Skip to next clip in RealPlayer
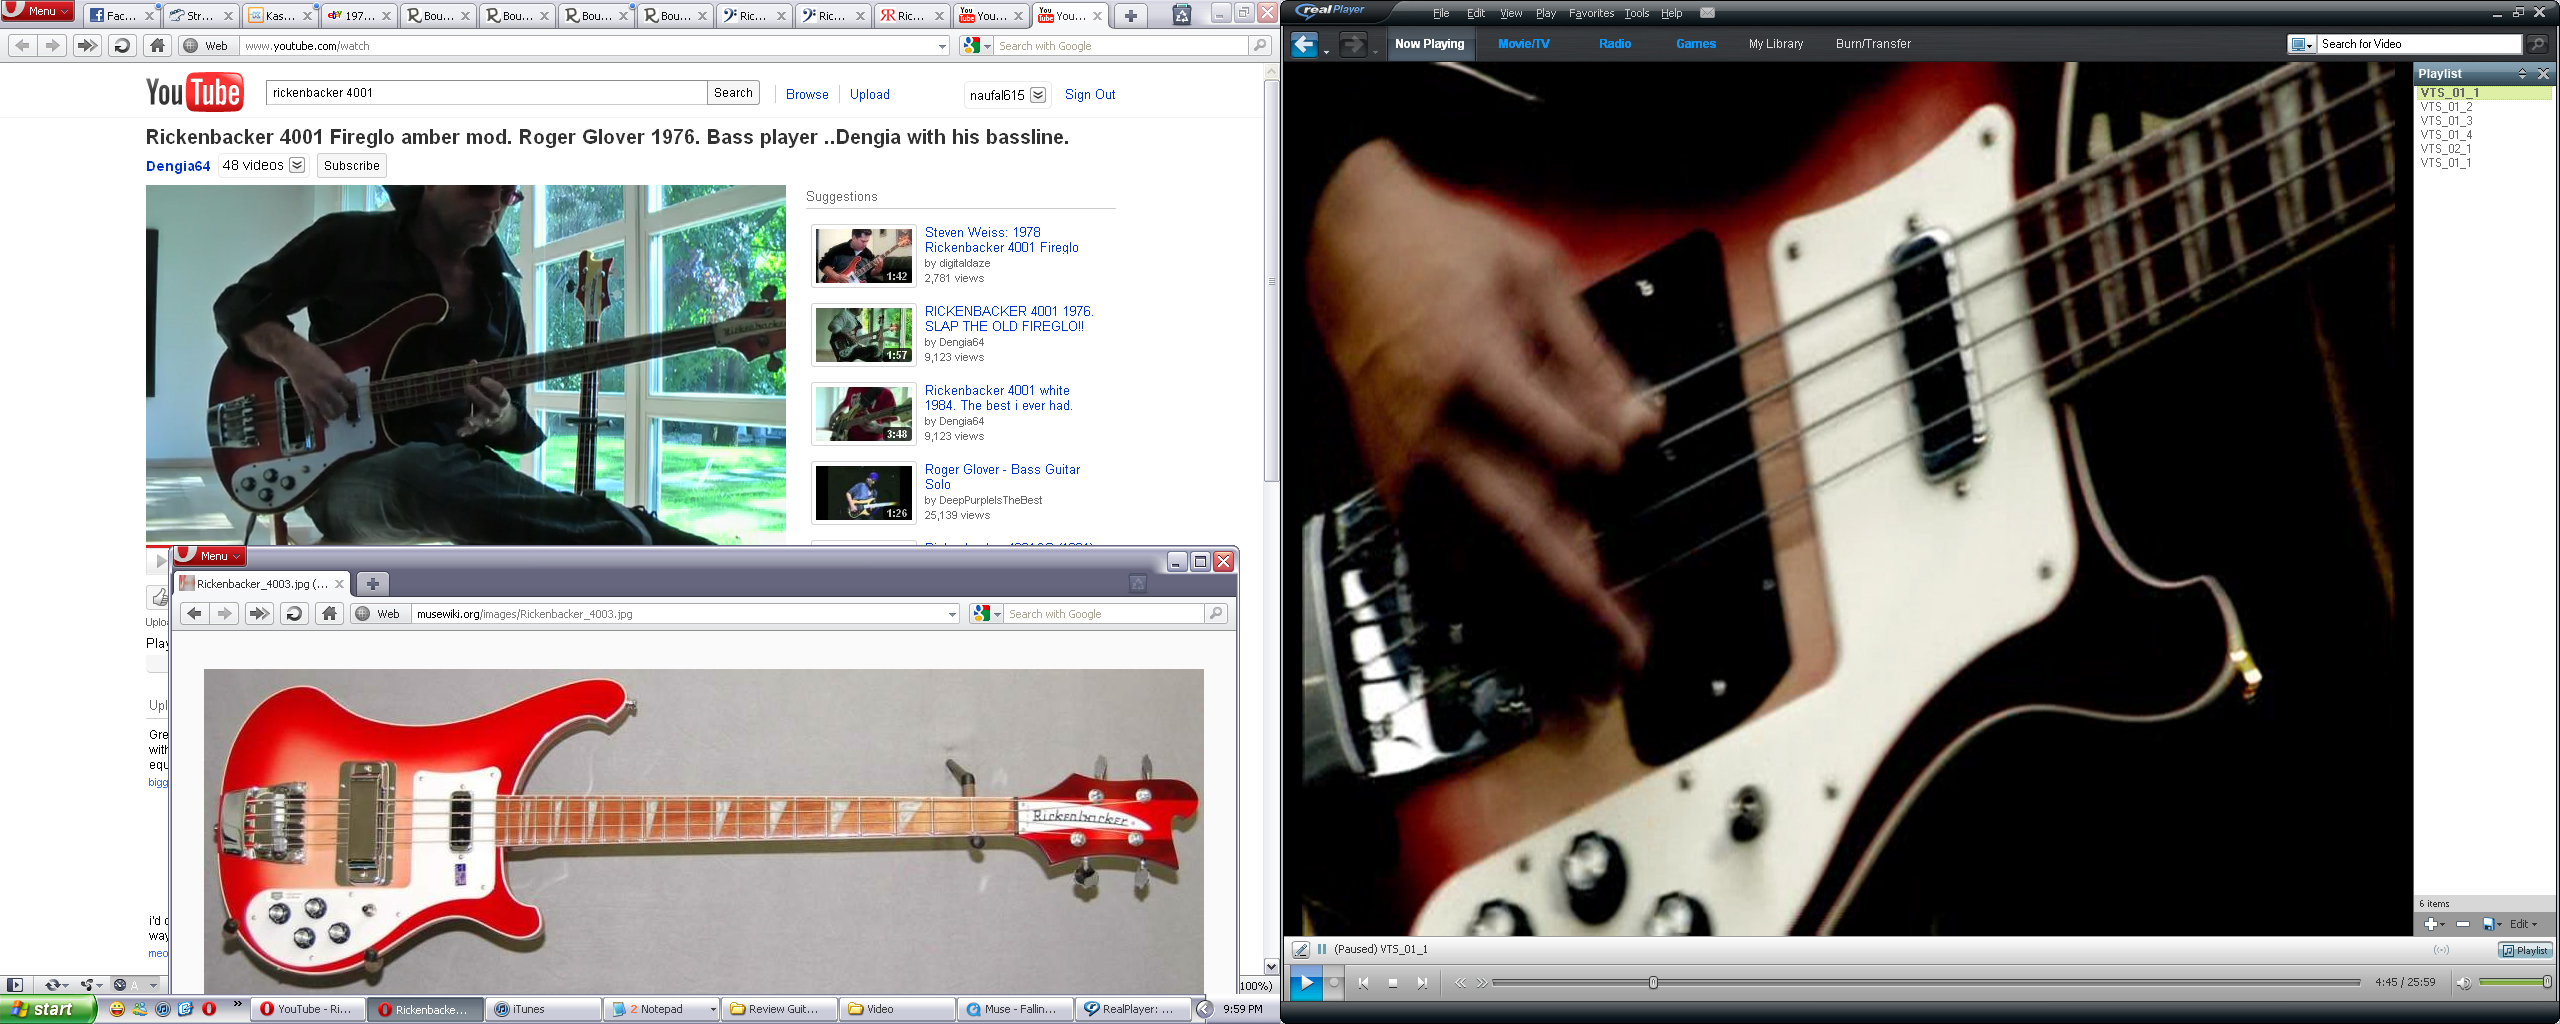Viewport: 2560px width, 1024px height. tap(1422, 983)
